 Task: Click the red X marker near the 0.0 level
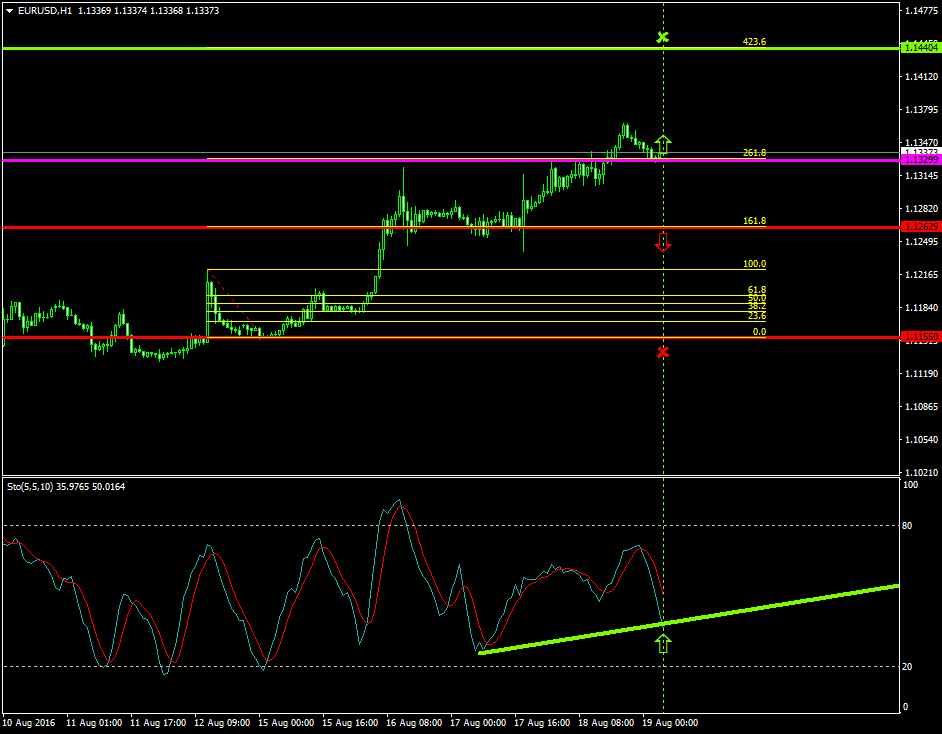[x=663, y=351]
